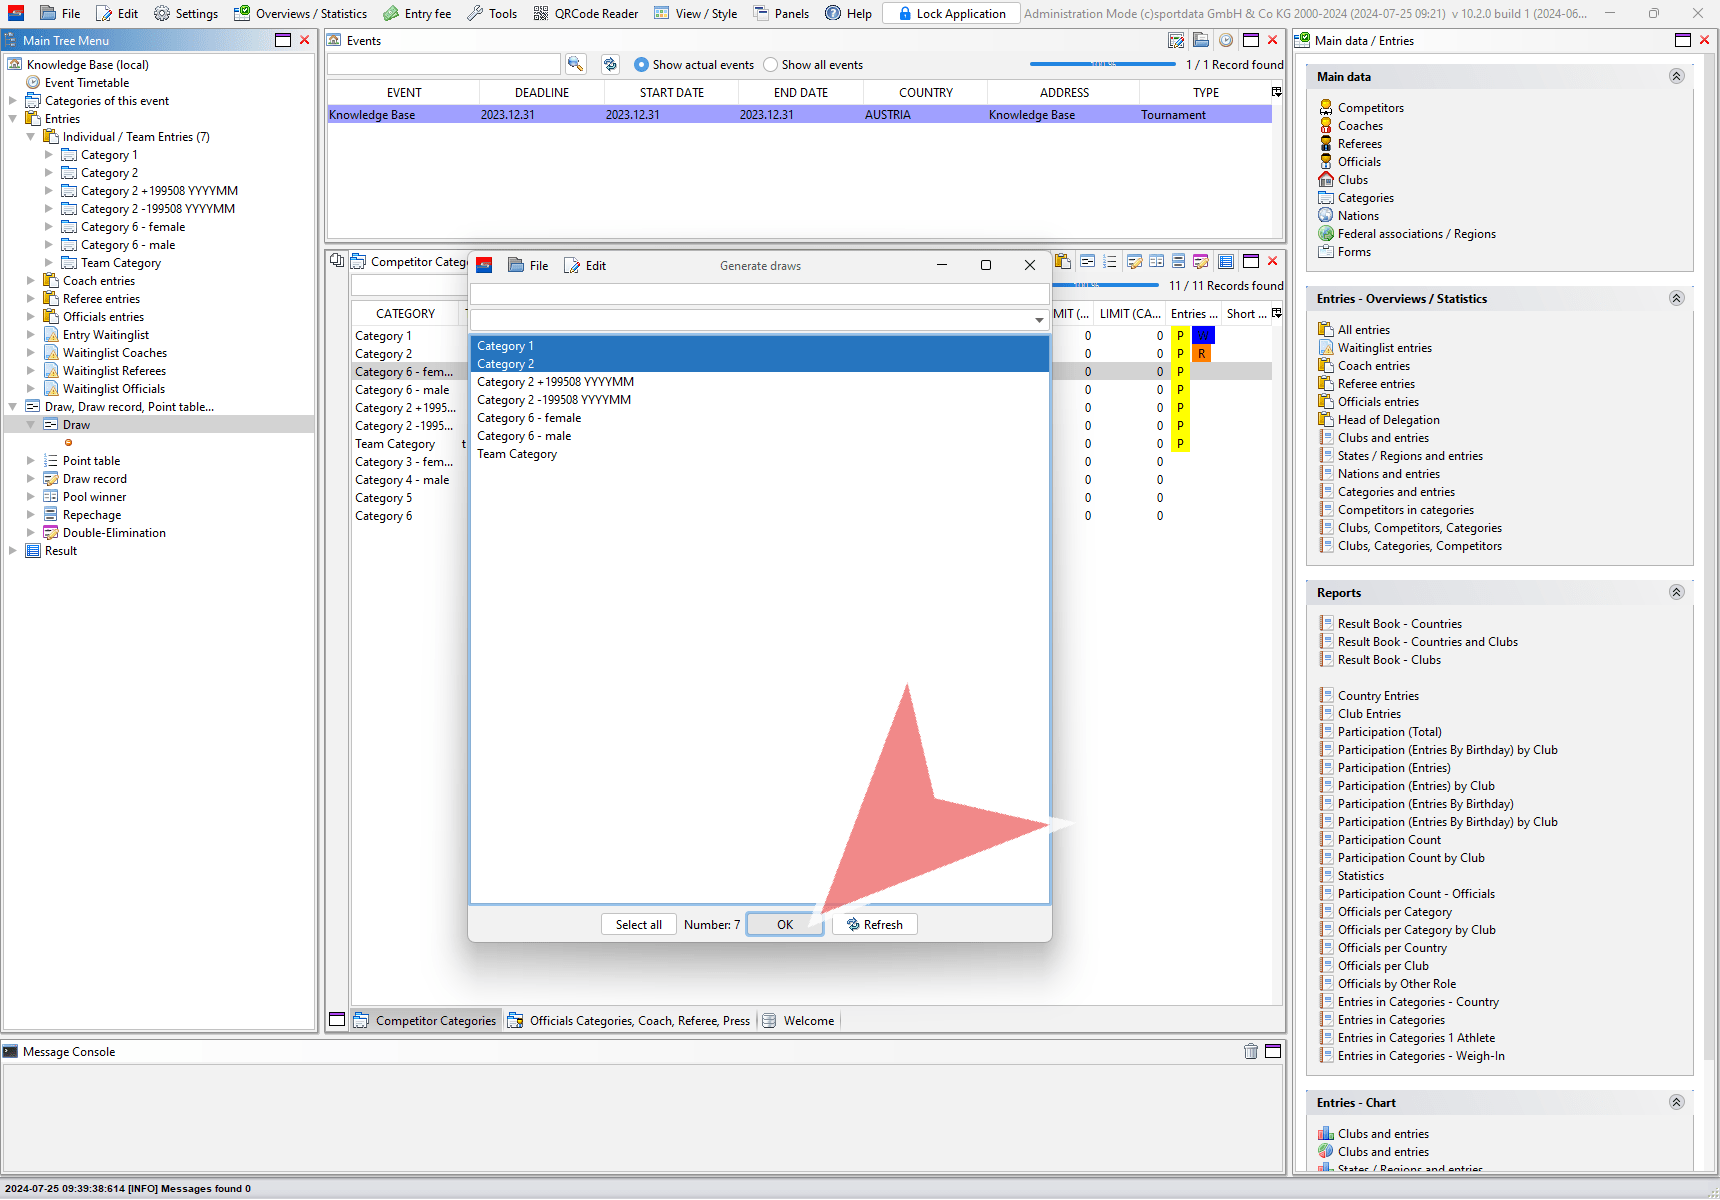Open the Entry fee menu

tap(417, 13)
